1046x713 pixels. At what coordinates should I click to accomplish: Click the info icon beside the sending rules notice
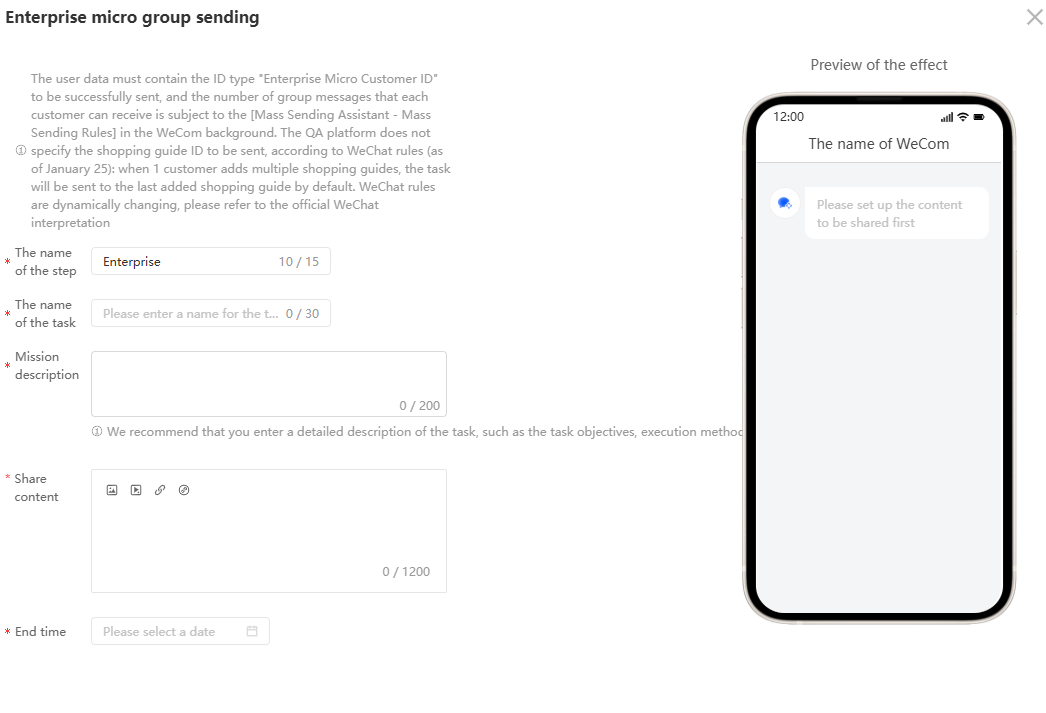point(21,151)
